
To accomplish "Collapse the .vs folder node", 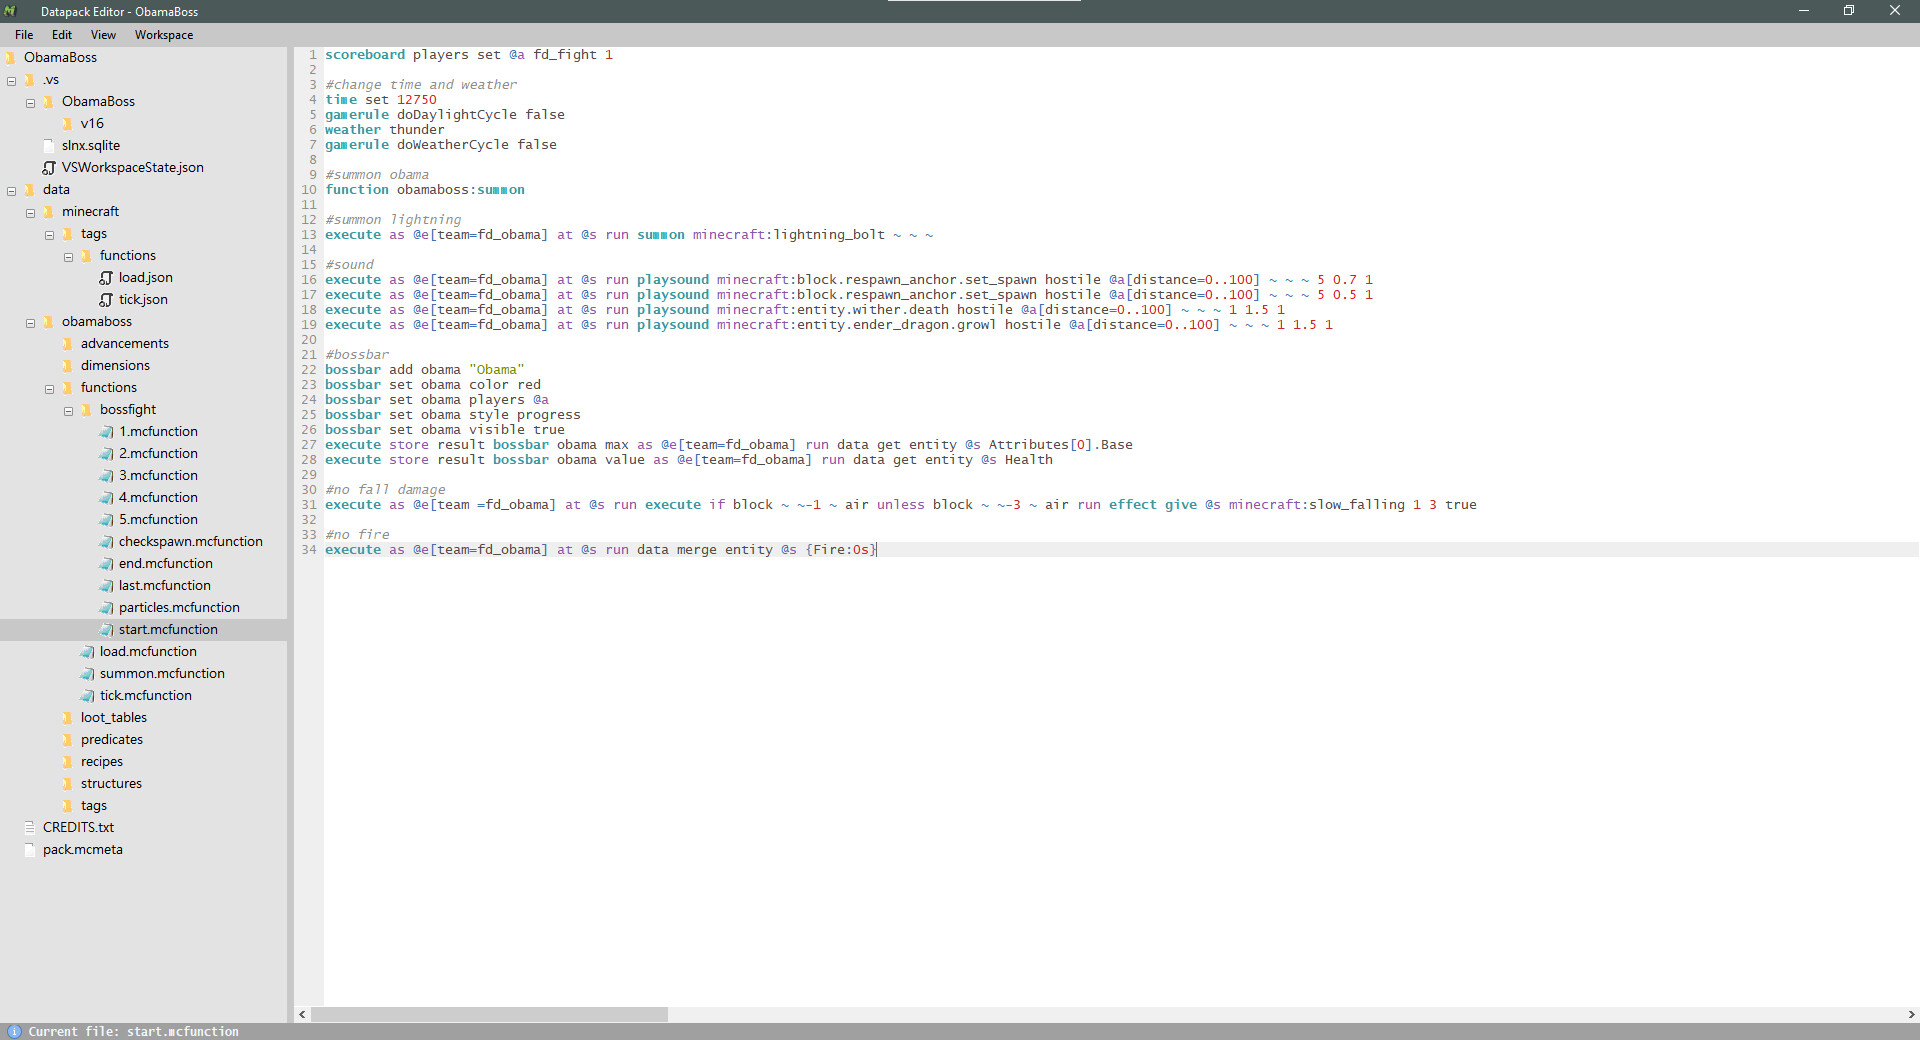I will coord(11,80).
